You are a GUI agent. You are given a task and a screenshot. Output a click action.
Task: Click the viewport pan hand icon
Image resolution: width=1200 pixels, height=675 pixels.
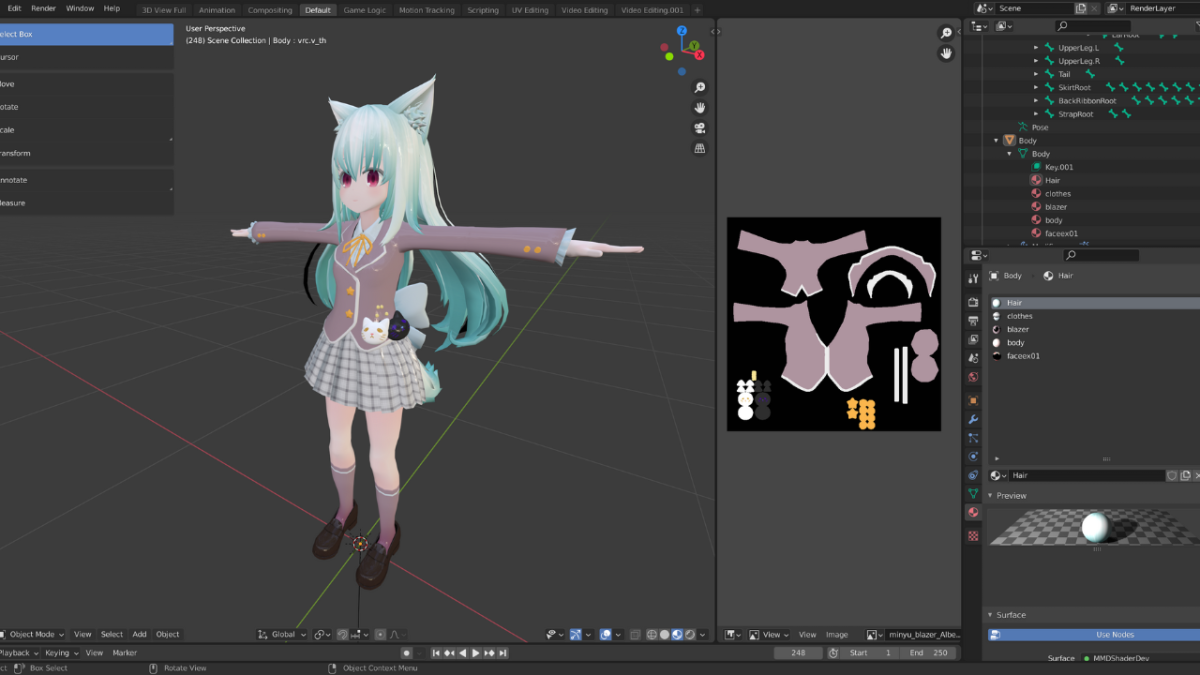click(x=700, y=108)
